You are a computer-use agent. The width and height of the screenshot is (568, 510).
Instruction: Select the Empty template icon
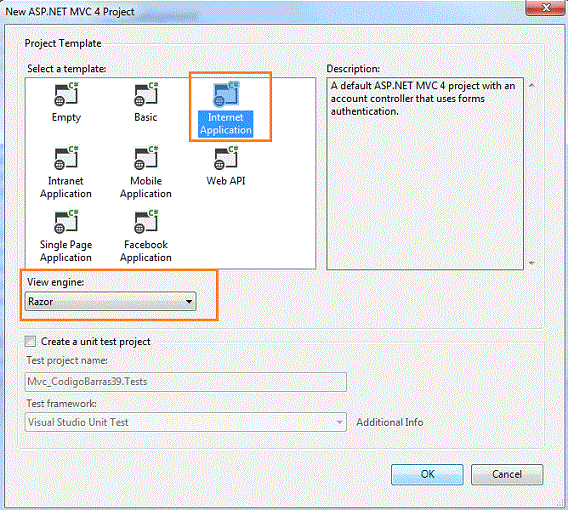[66, 94]
